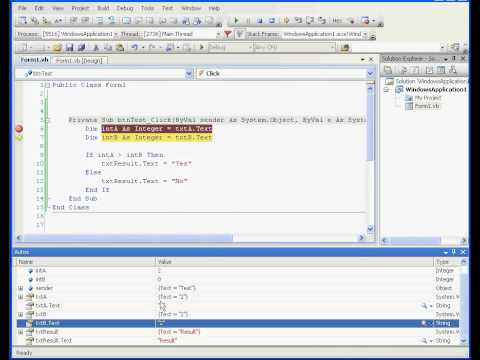
Task: Click the Step Out icon
Action: [322, 21]
